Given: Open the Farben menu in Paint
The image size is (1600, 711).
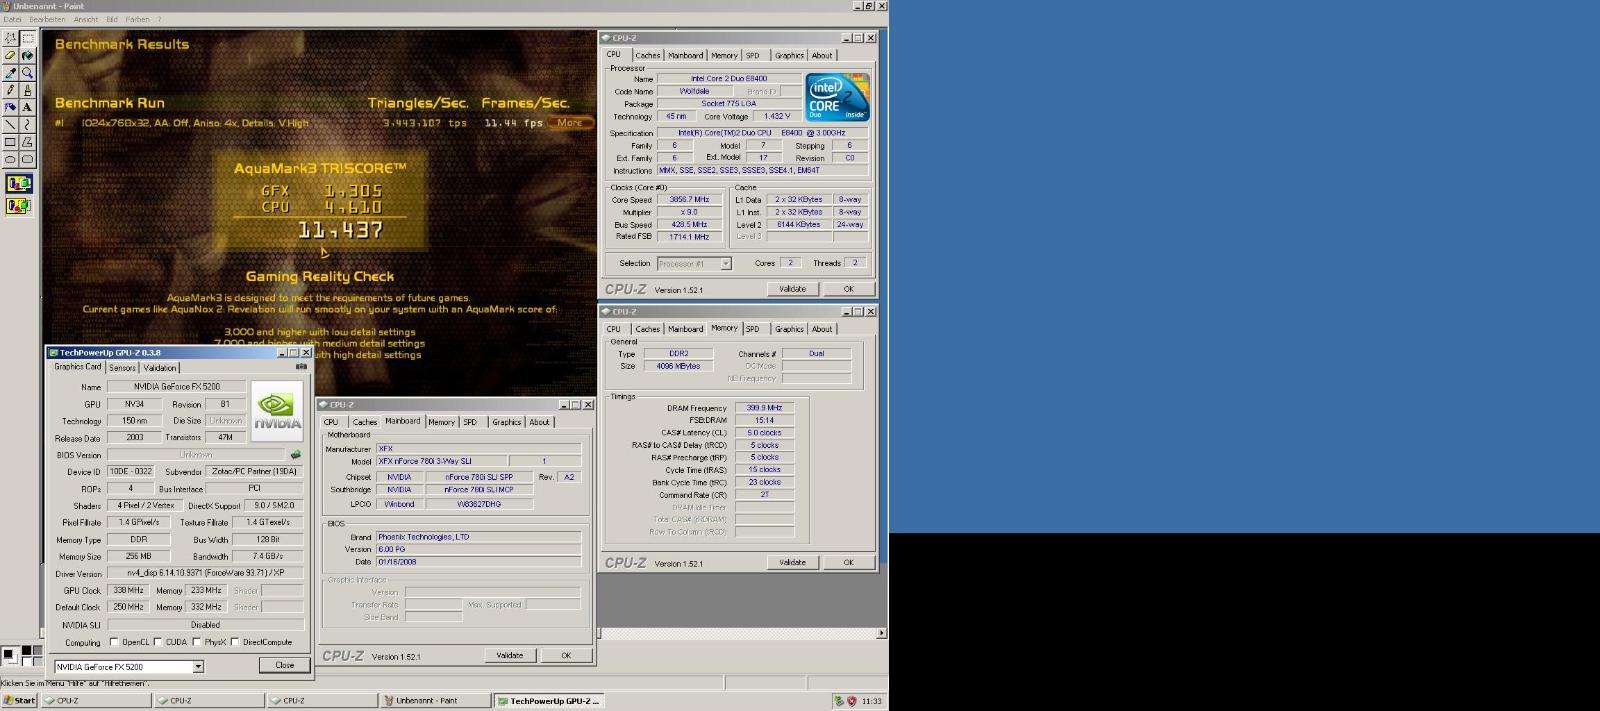Looking at the screenshot, I should 137,19.
